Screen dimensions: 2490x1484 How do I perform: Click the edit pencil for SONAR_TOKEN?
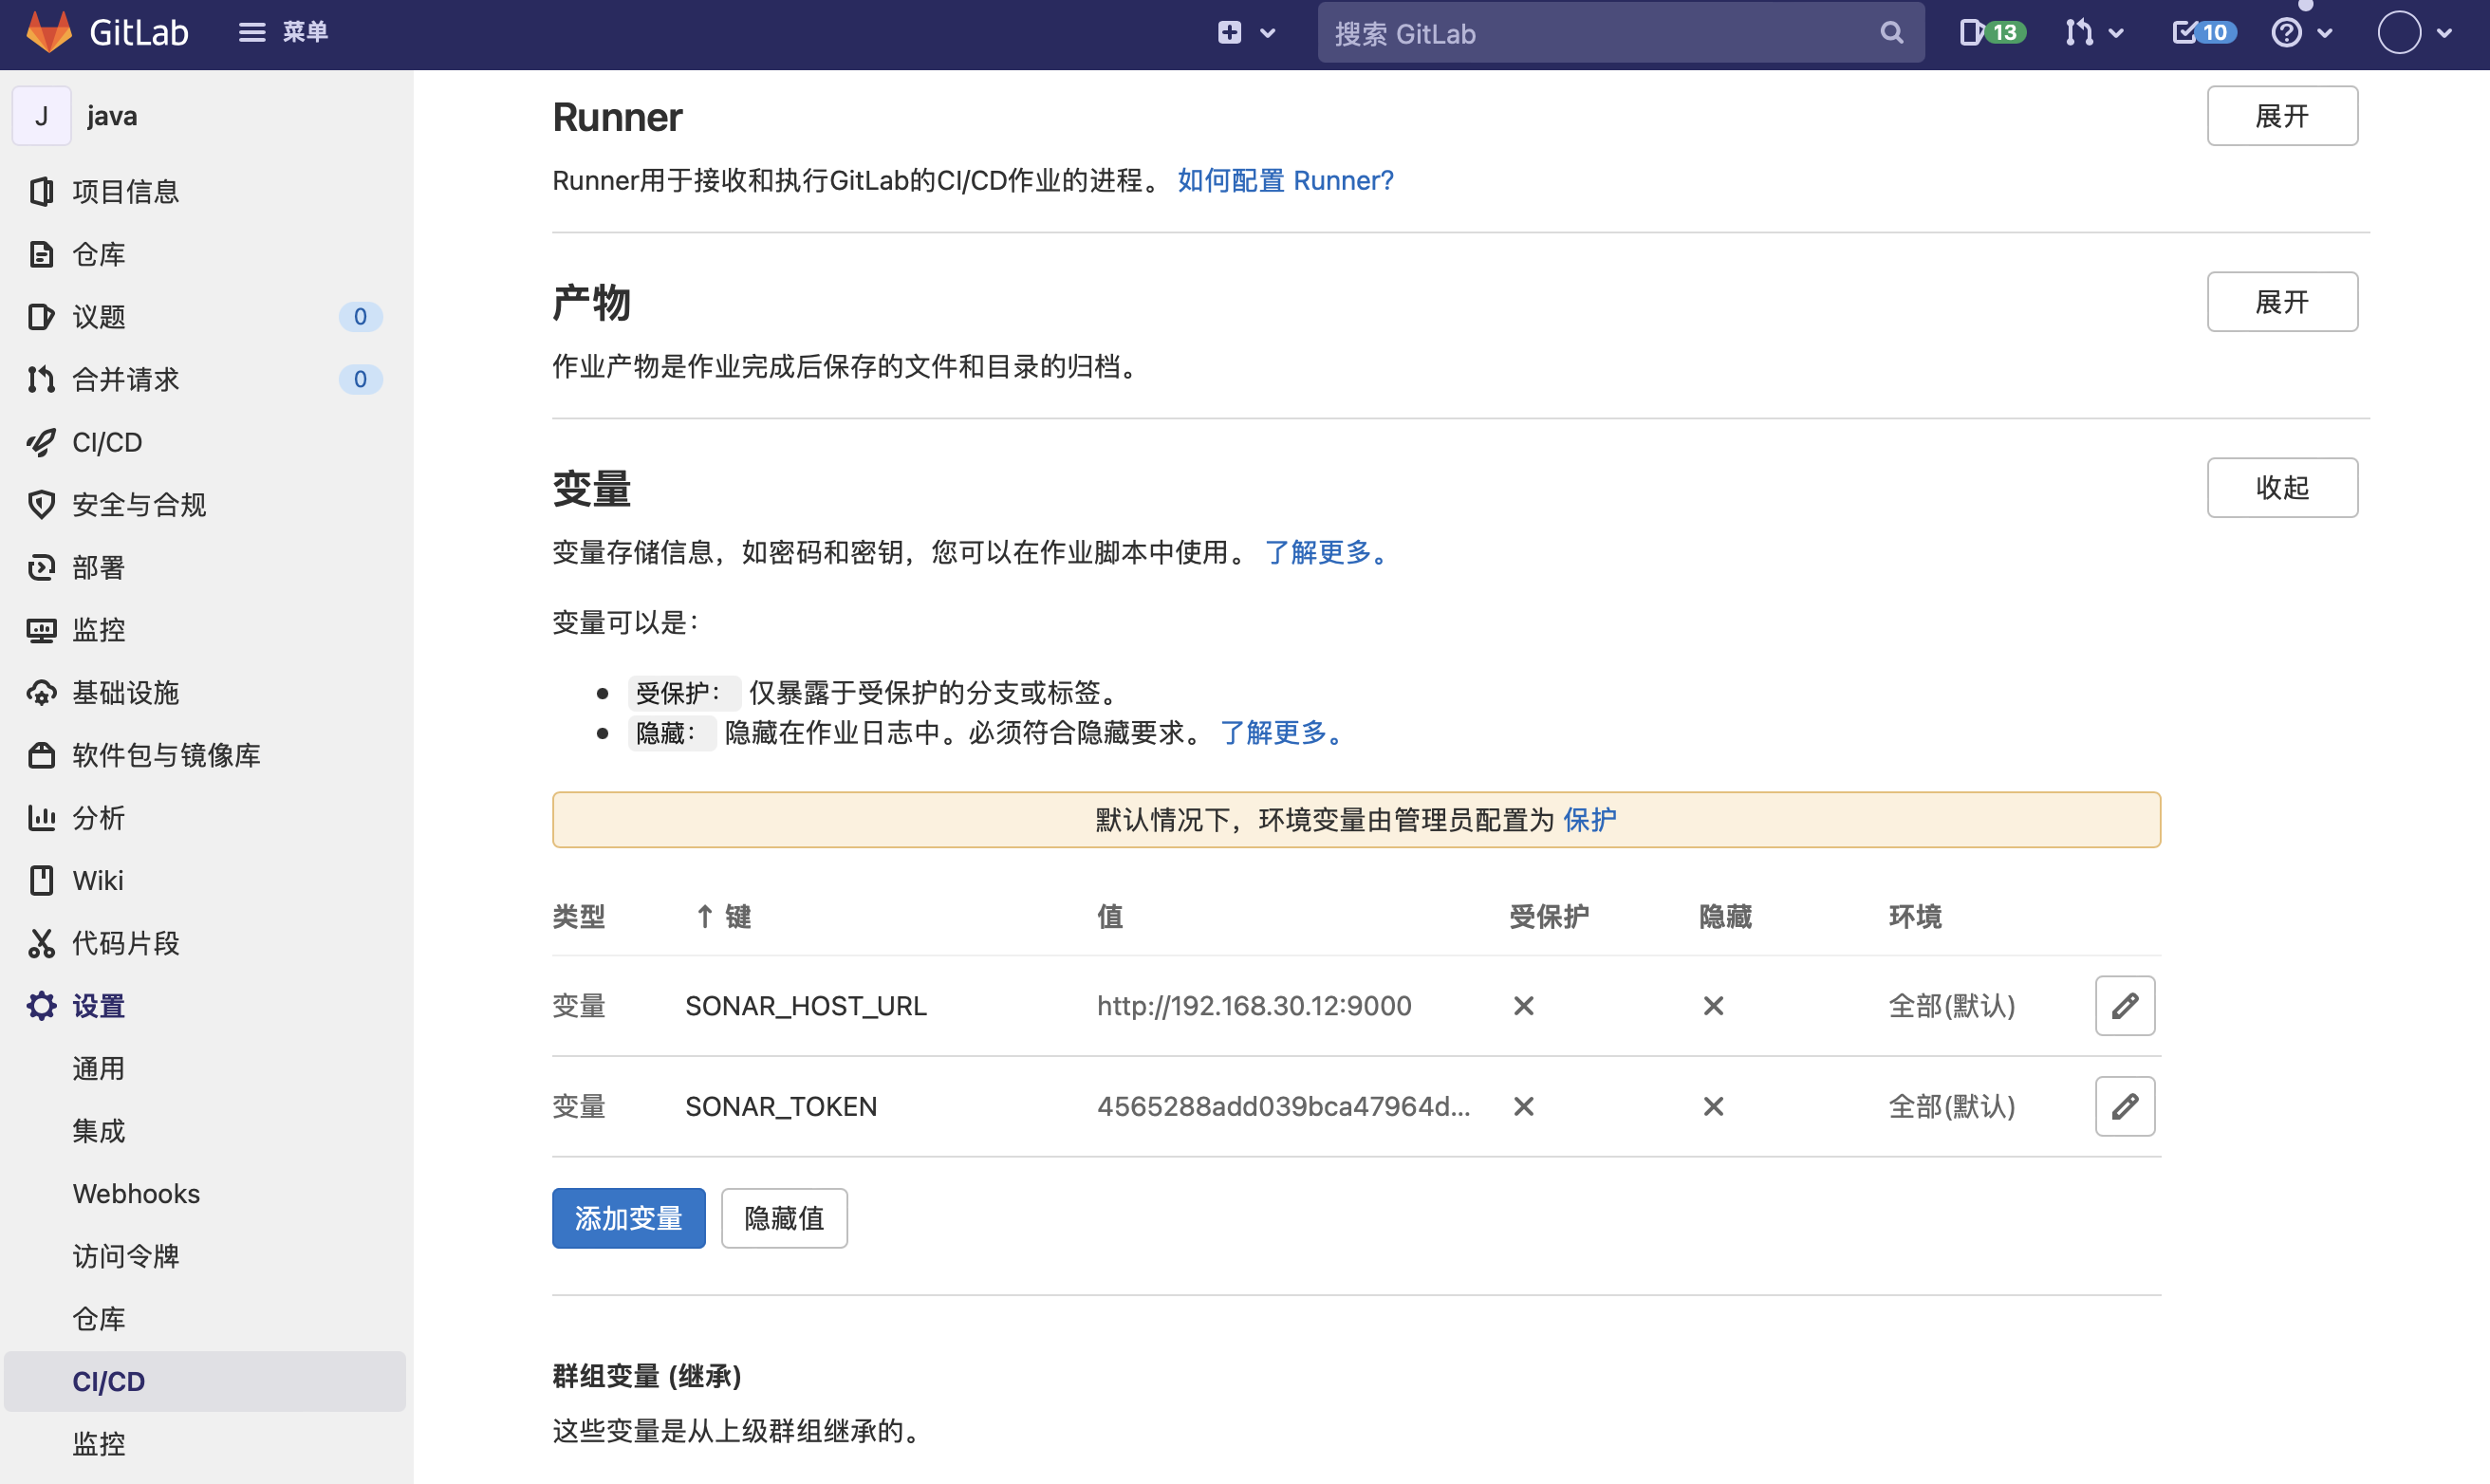(2124, 1106)
